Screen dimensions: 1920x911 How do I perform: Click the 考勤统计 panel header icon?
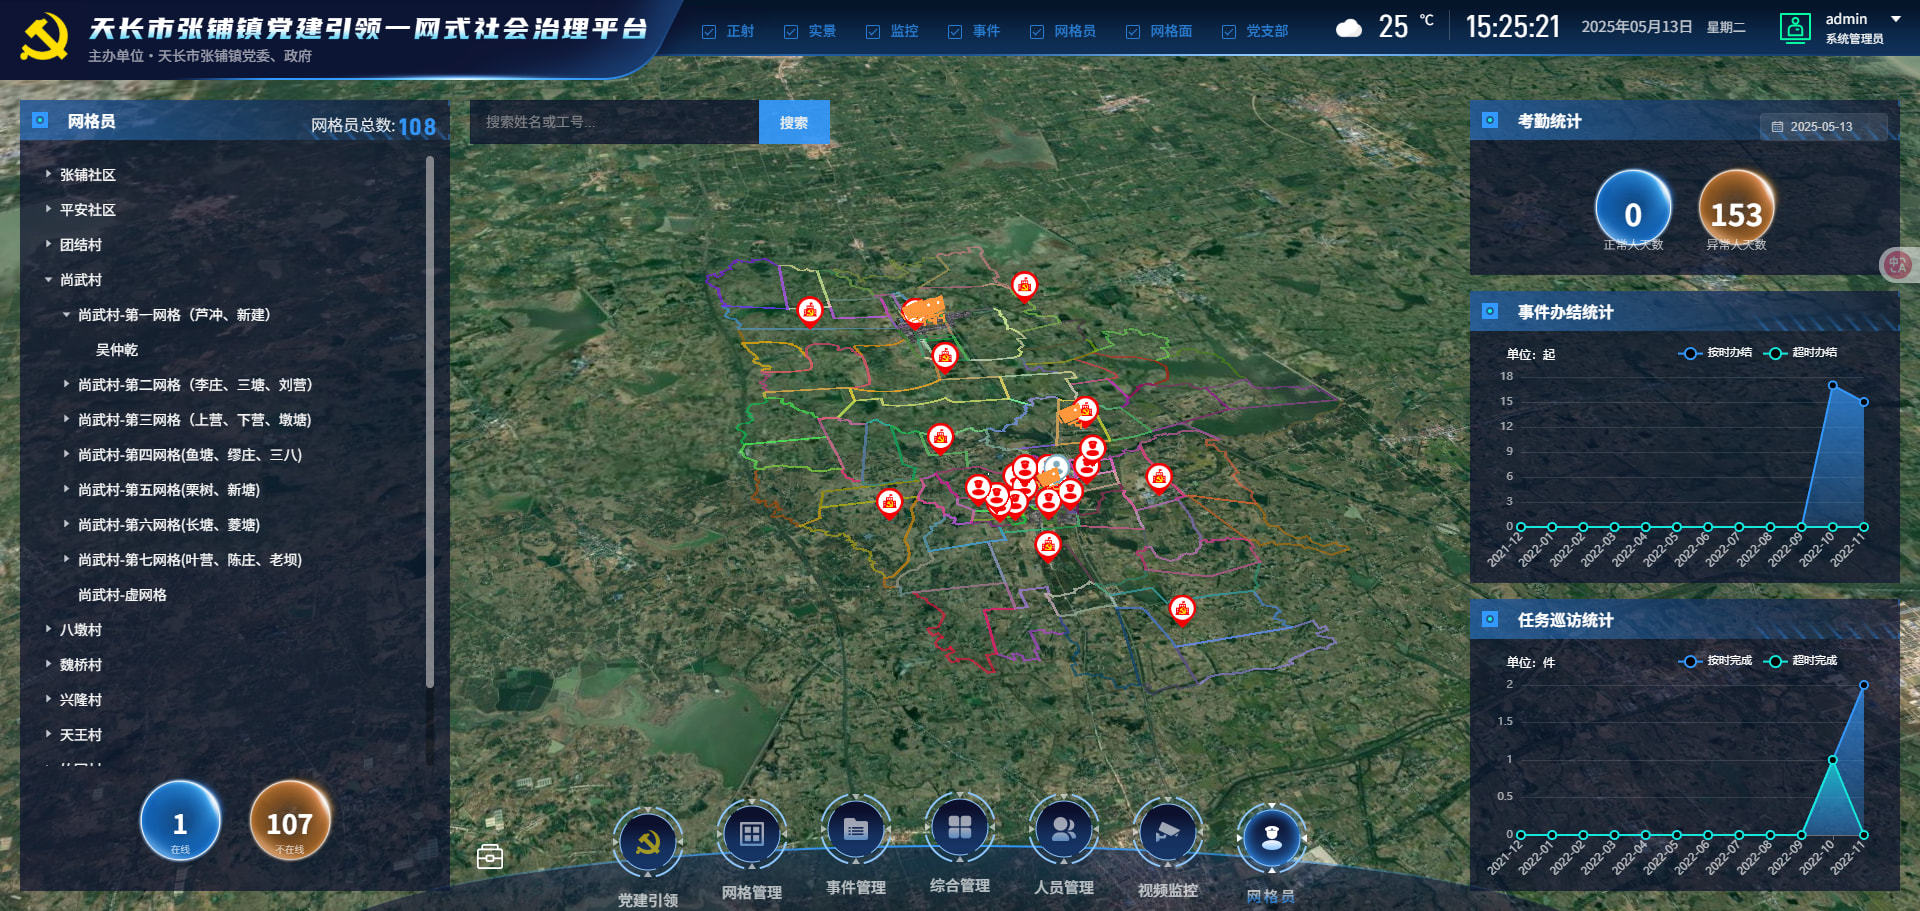(1490, 120)
